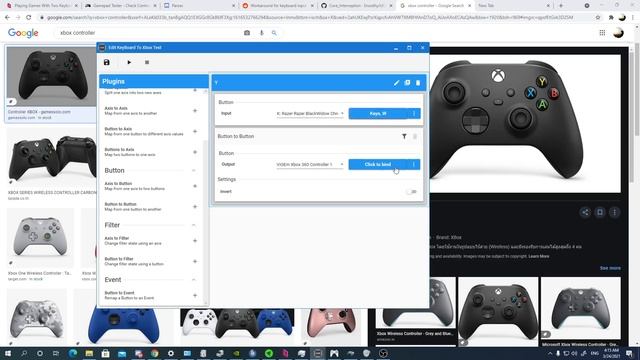Share the Xbox controller image
The width and height of the screenshot is (640, 360).
(x=585, y=212)
